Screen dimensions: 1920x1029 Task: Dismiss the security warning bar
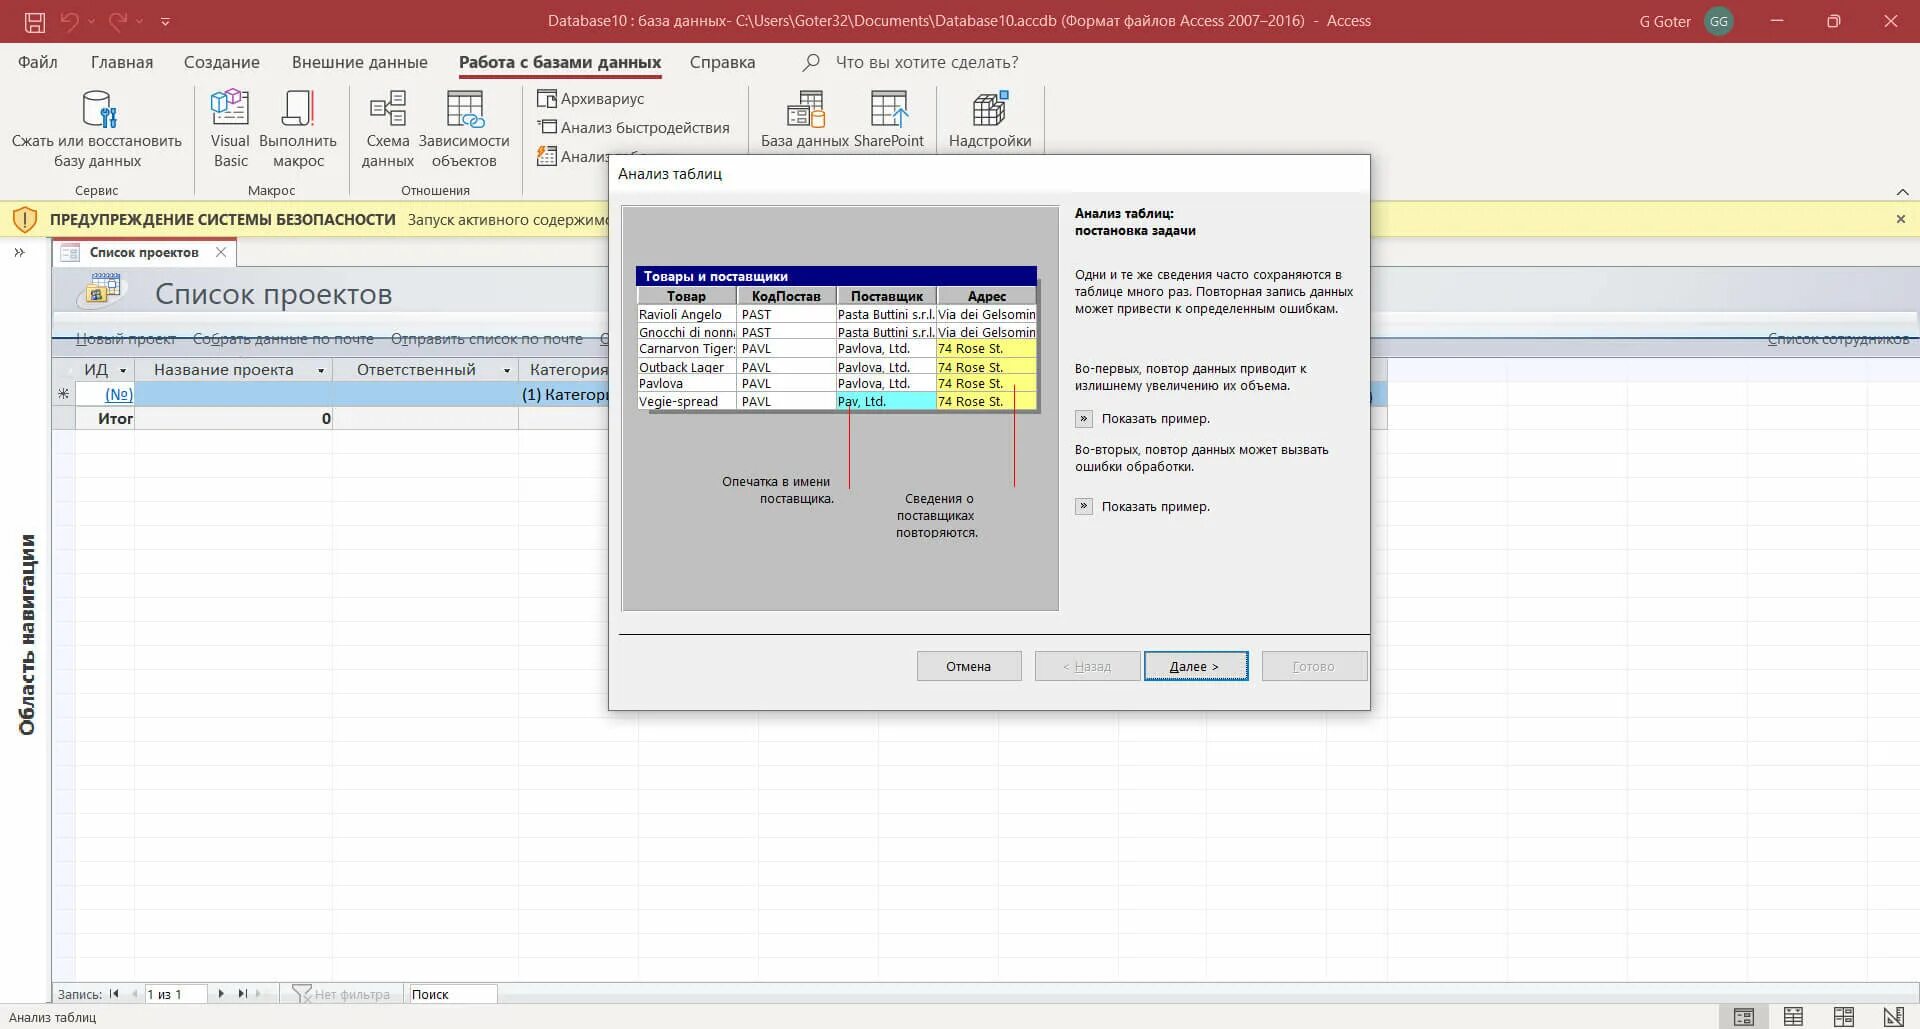pyautogui.click(x=1901, y=219)
